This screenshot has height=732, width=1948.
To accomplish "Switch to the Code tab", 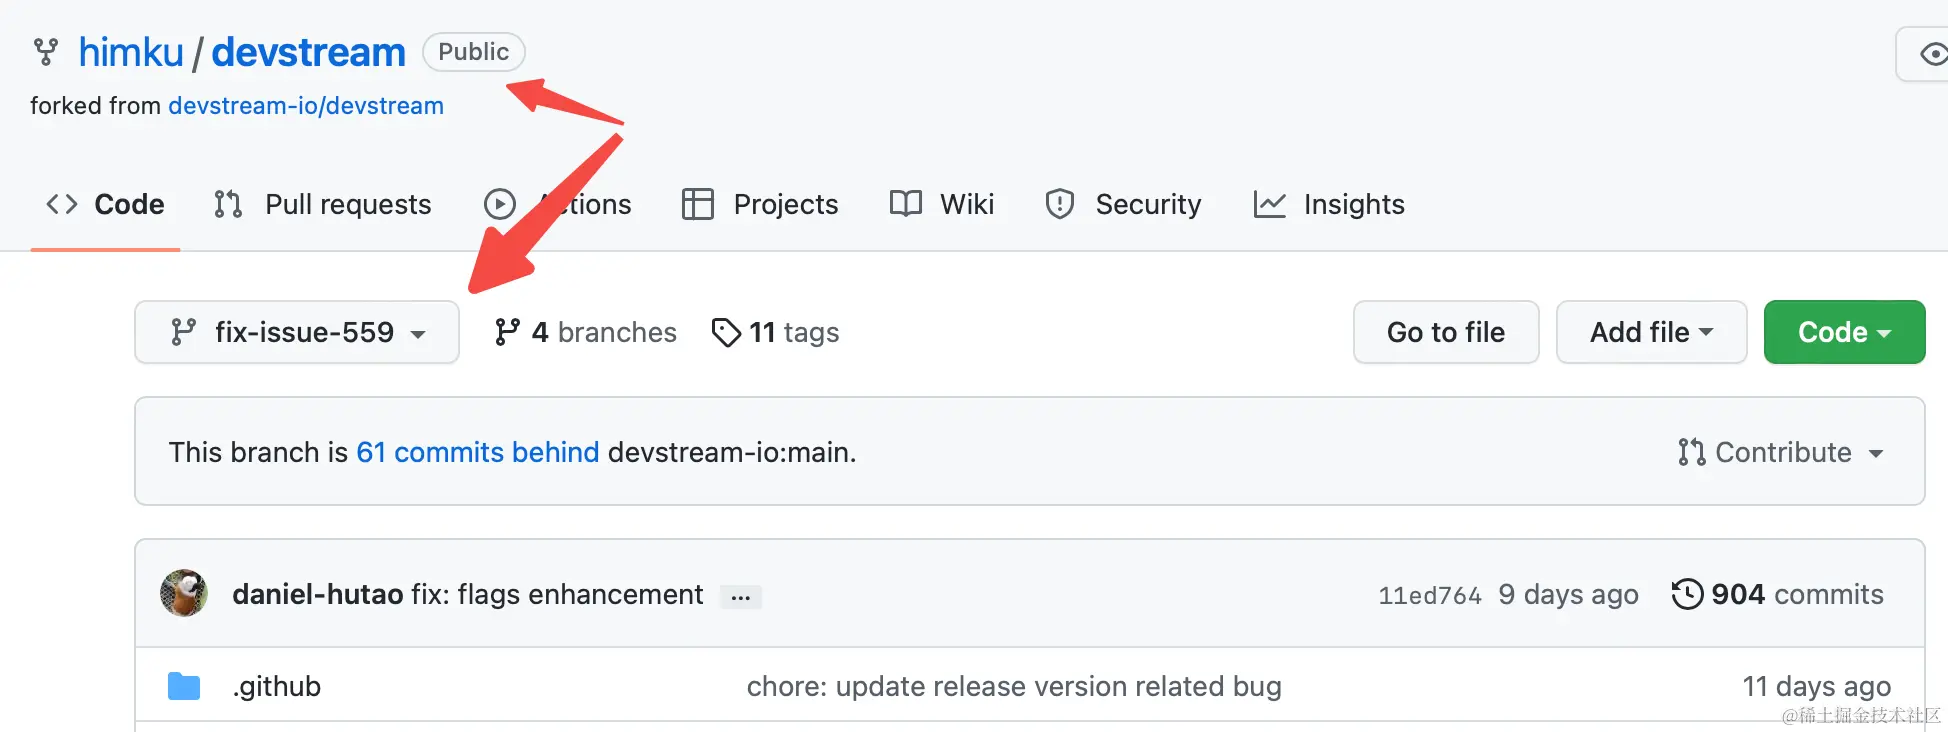I will click(105, 204).
